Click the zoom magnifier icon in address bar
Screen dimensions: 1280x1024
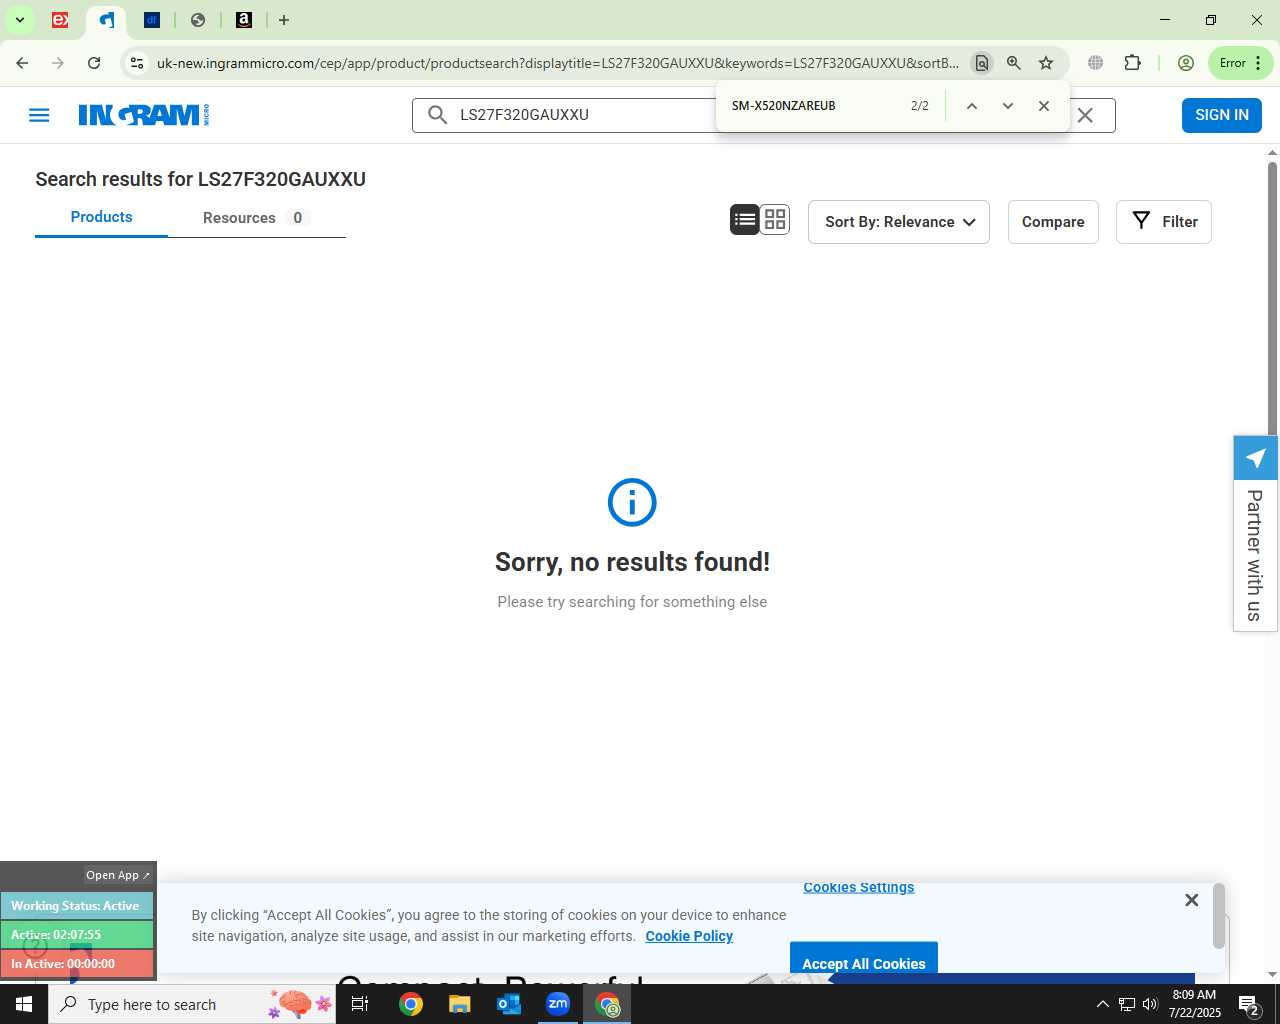(1014, 63)
